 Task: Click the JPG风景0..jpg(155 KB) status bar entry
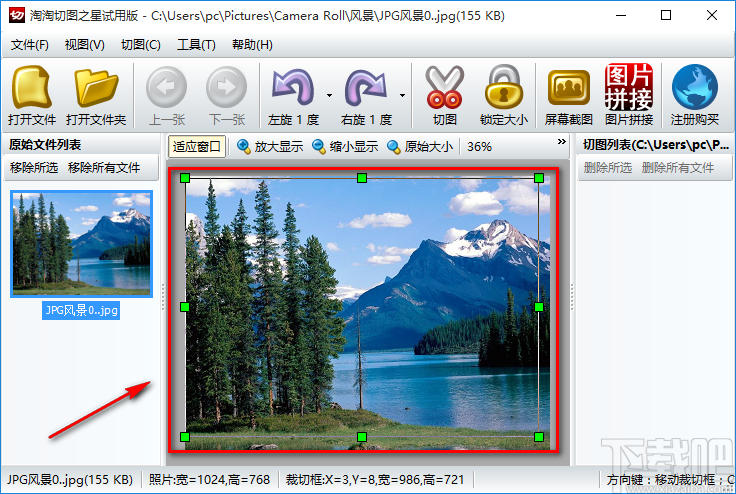click(69, 479)
